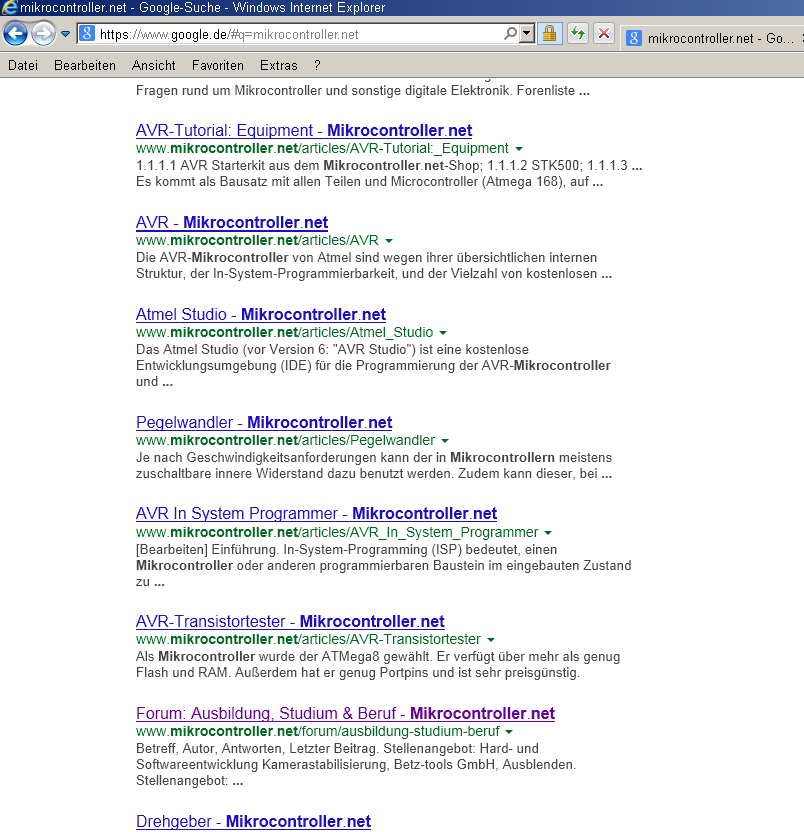804x832 pixels.
Task: Expand options arrow next to Pegelwandler URL
Action: tap(445, 441)
